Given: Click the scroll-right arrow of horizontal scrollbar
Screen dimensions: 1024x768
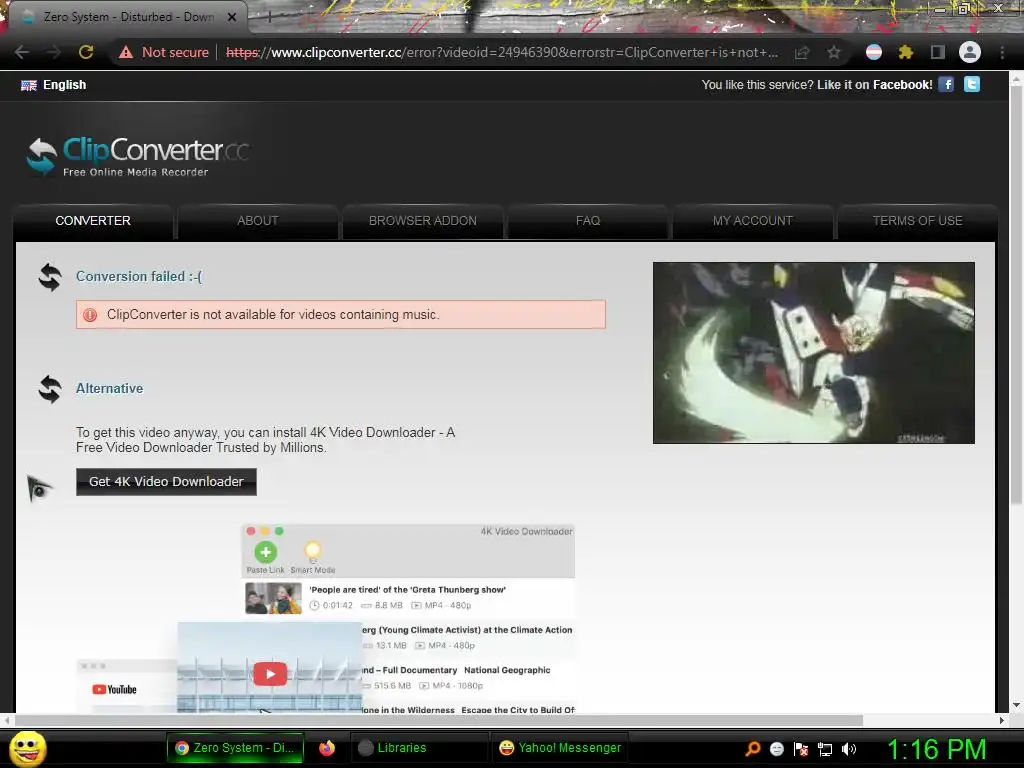Looking at the screenshot, I should click(1002, 720).
